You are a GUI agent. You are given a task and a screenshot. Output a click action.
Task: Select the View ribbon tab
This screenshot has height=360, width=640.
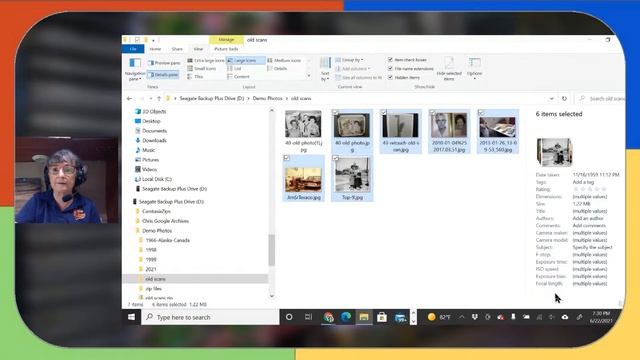198,49
